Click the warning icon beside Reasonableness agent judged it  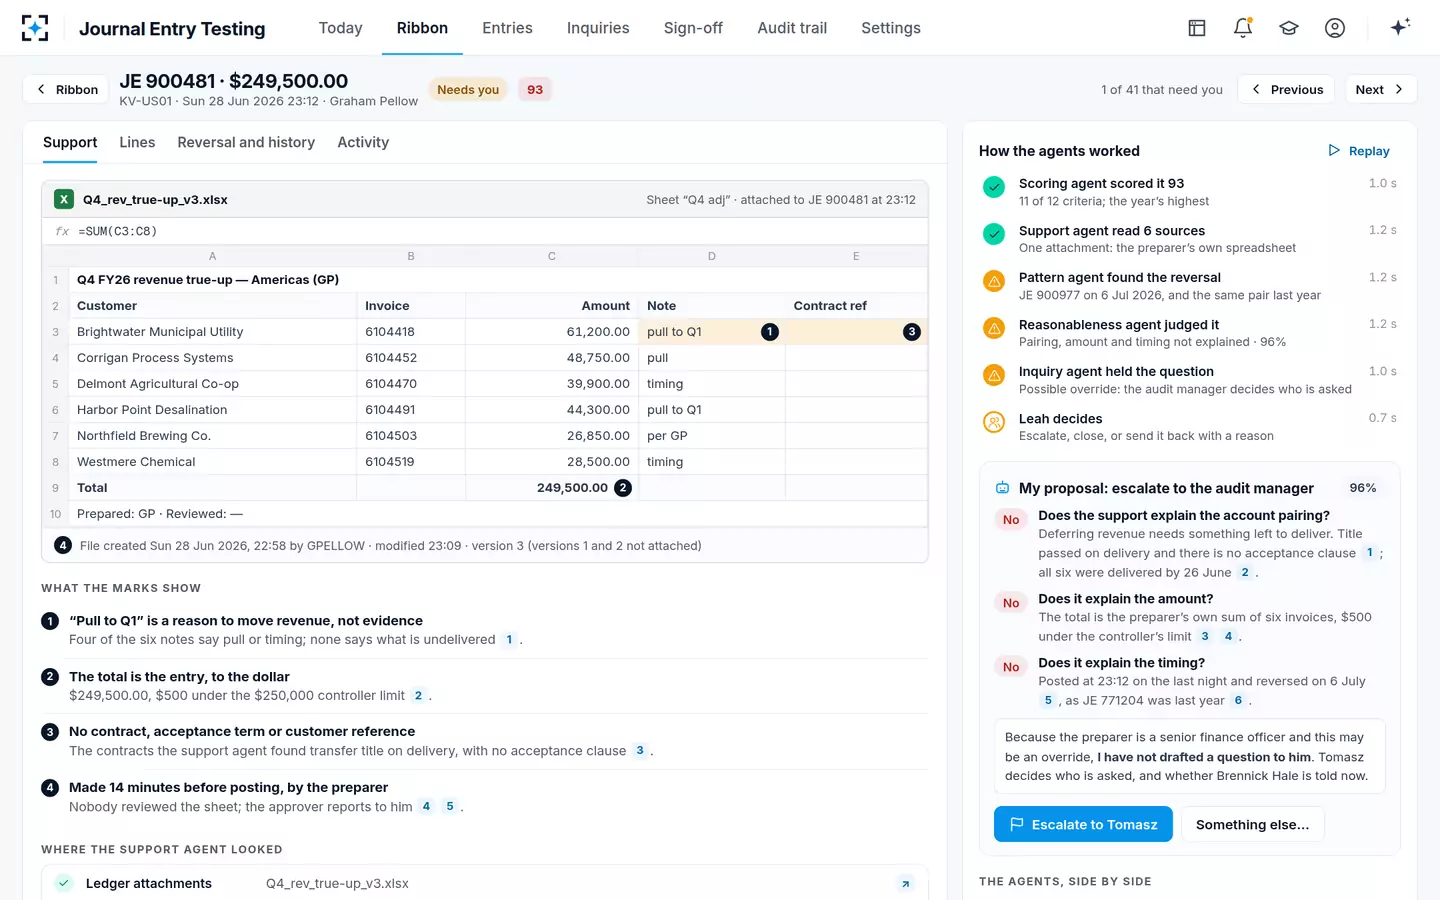point(994,328)
